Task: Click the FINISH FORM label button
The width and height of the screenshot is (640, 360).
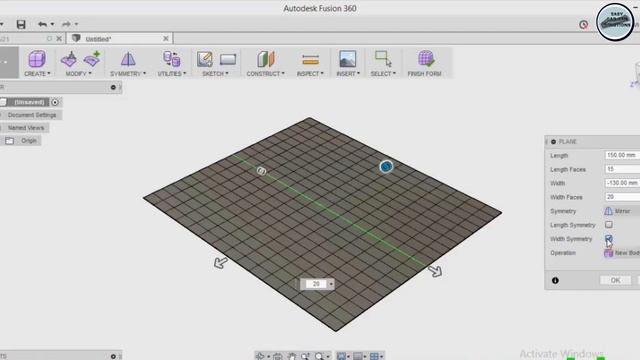Action: point(424,74)
